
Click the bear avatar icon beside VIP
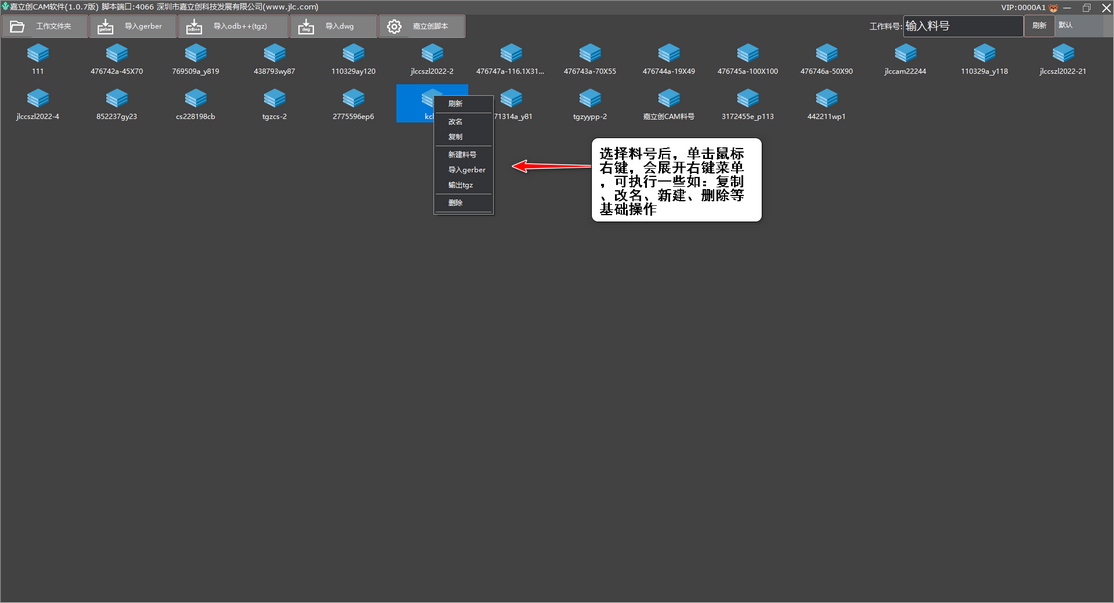click(x=1054, y=7)
